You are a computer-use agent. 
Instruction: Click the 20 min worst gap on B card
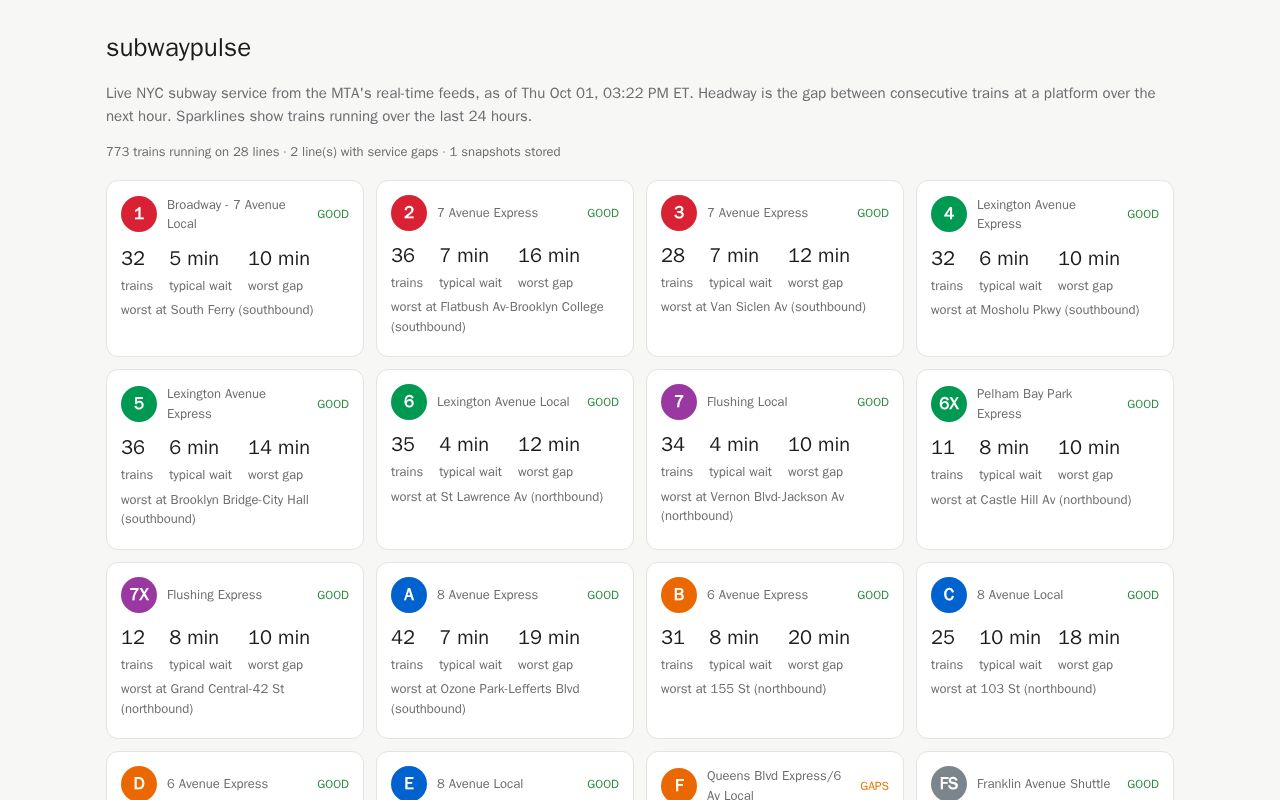[819, 637]
